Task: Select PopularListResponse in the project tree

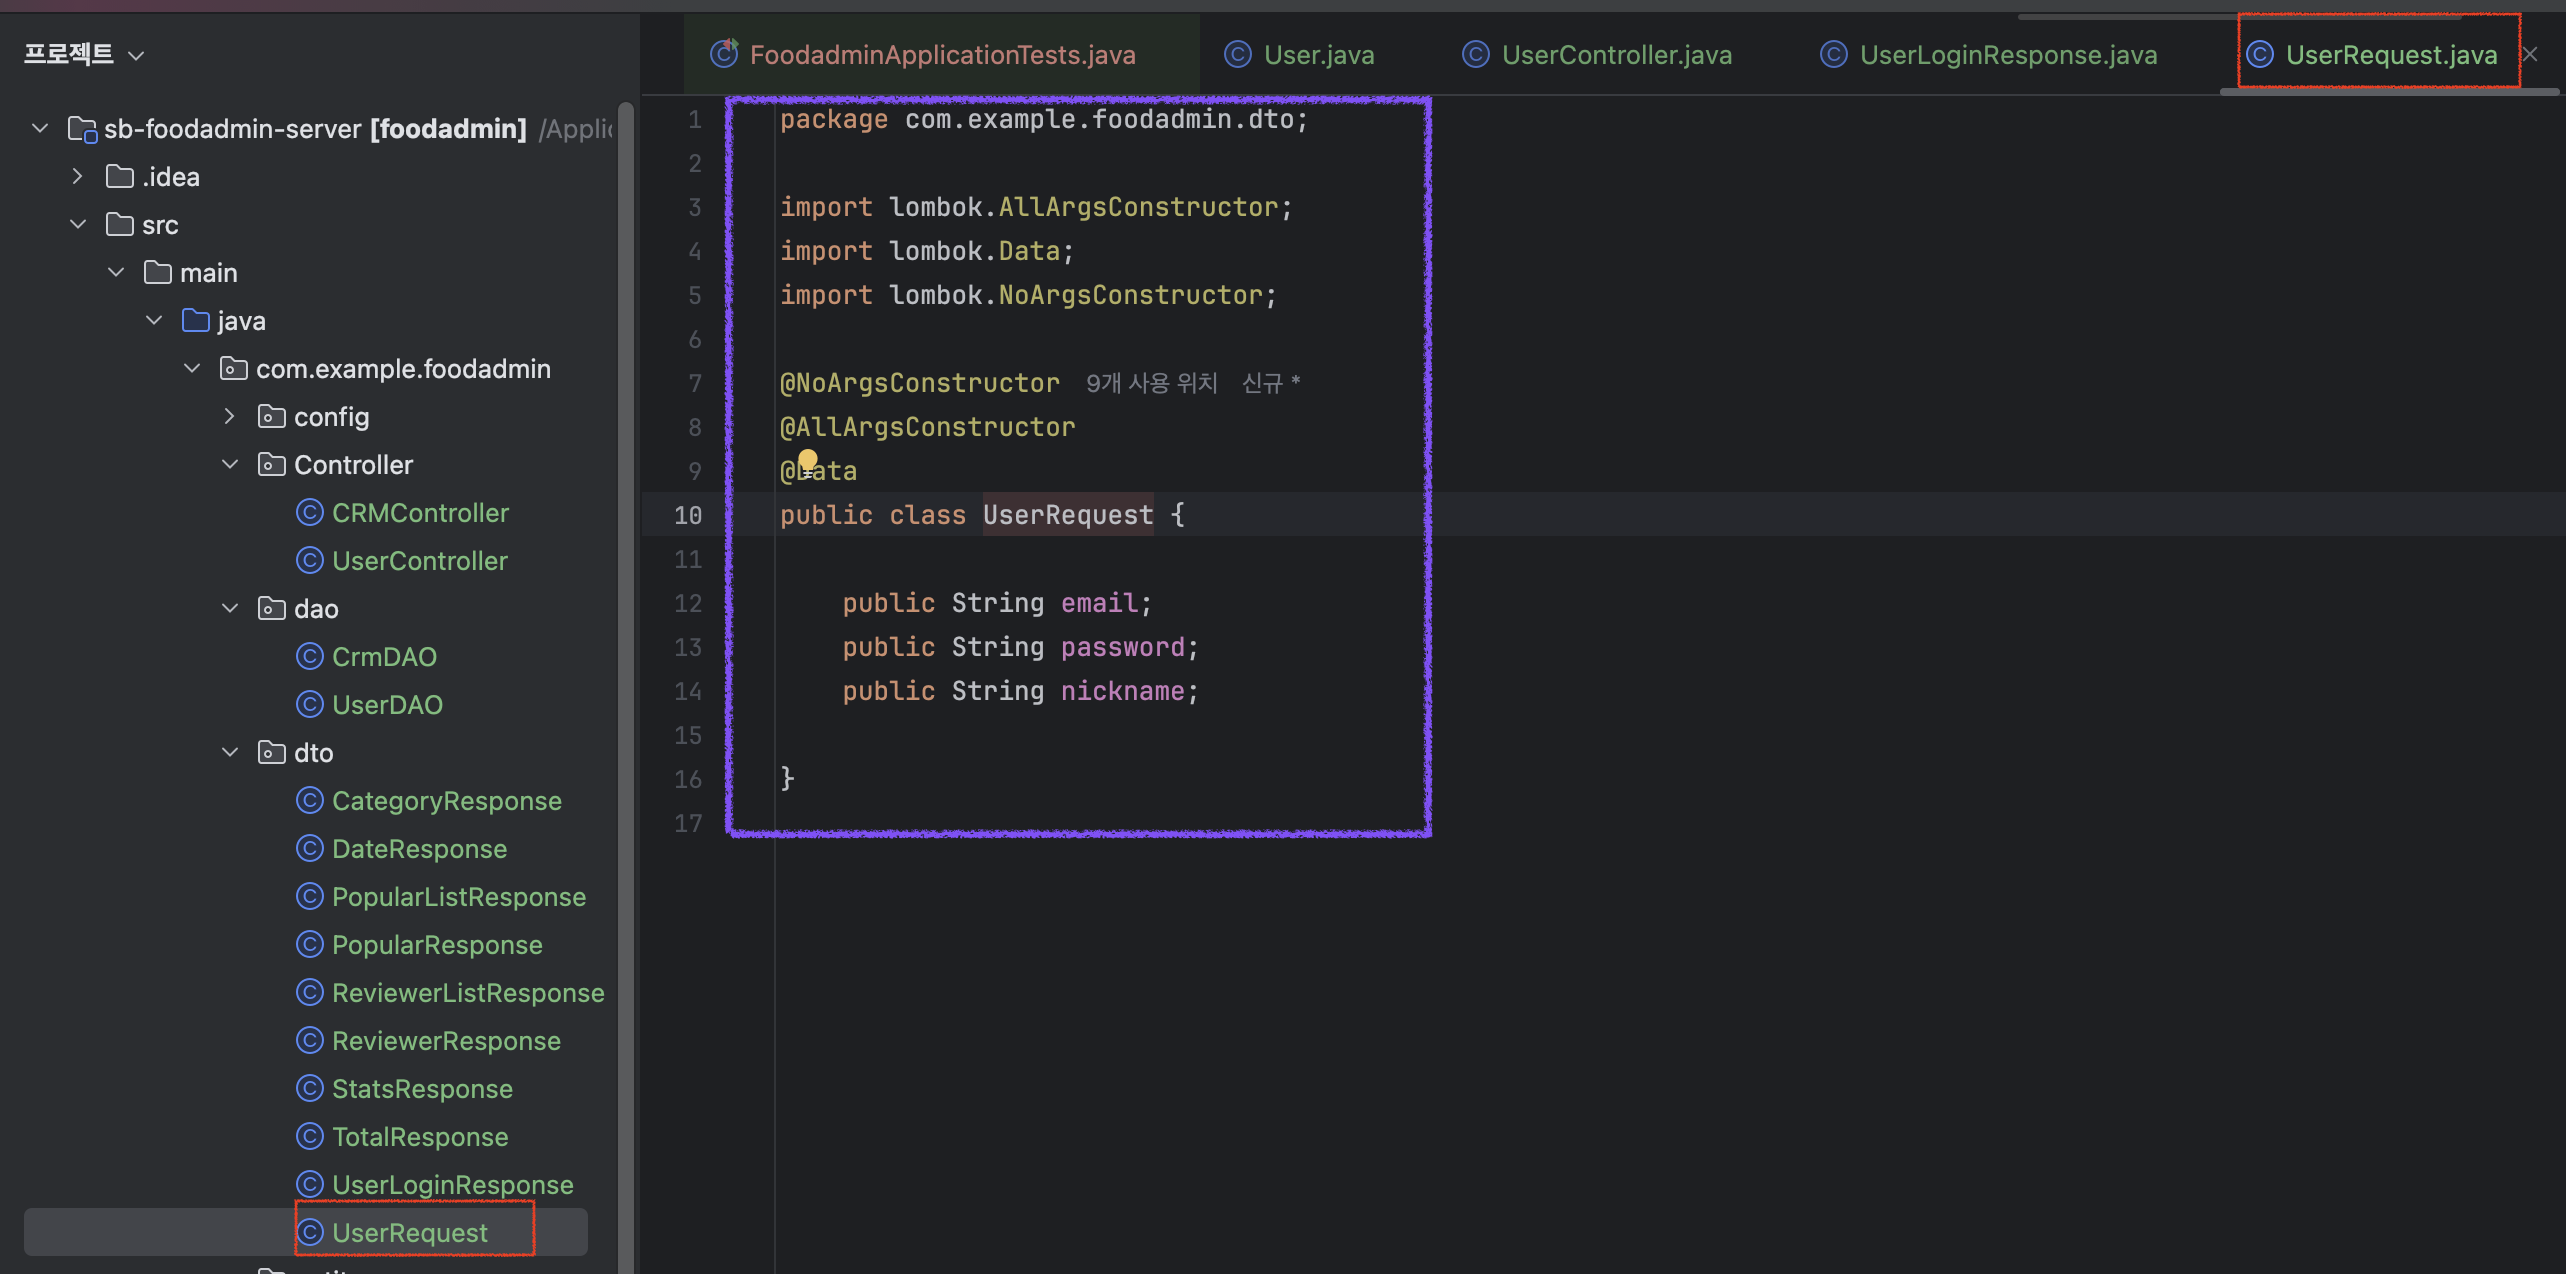Action: (x=459, y=896)
